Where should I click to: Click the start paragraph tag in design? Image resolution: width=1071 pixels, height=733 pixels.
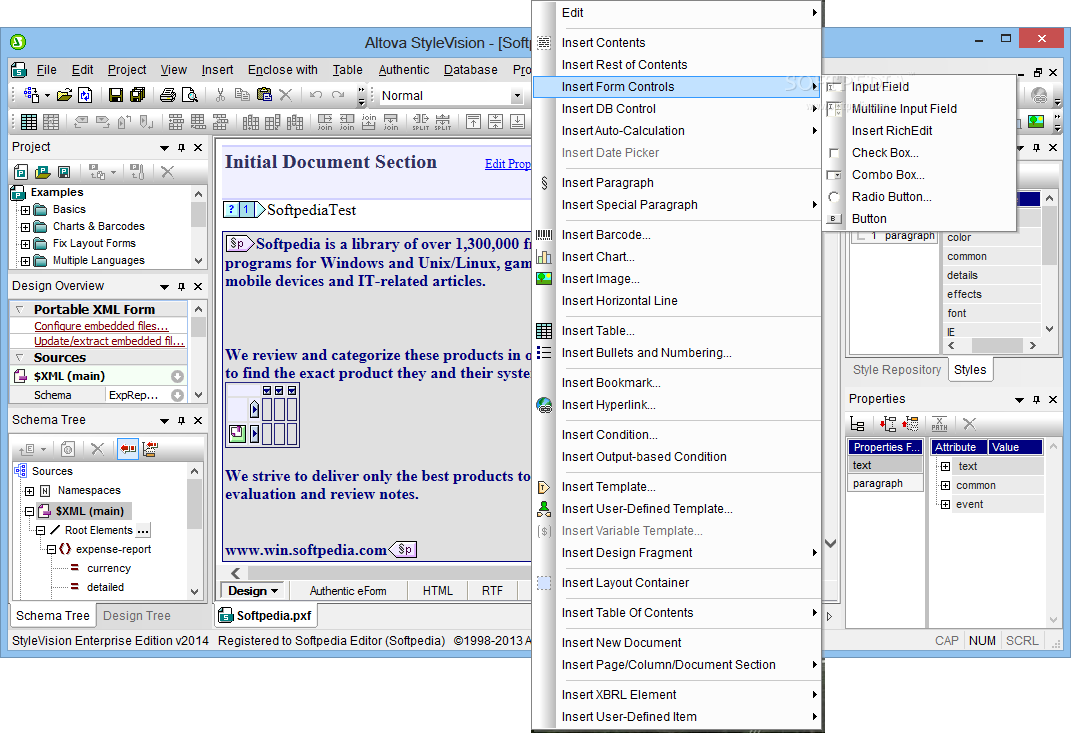[x=240, y=243]
